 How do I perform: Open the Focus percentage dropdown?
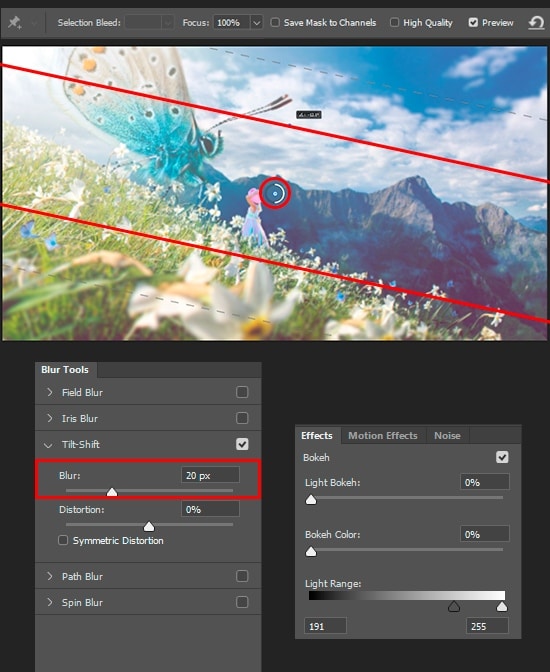point(256,23)
